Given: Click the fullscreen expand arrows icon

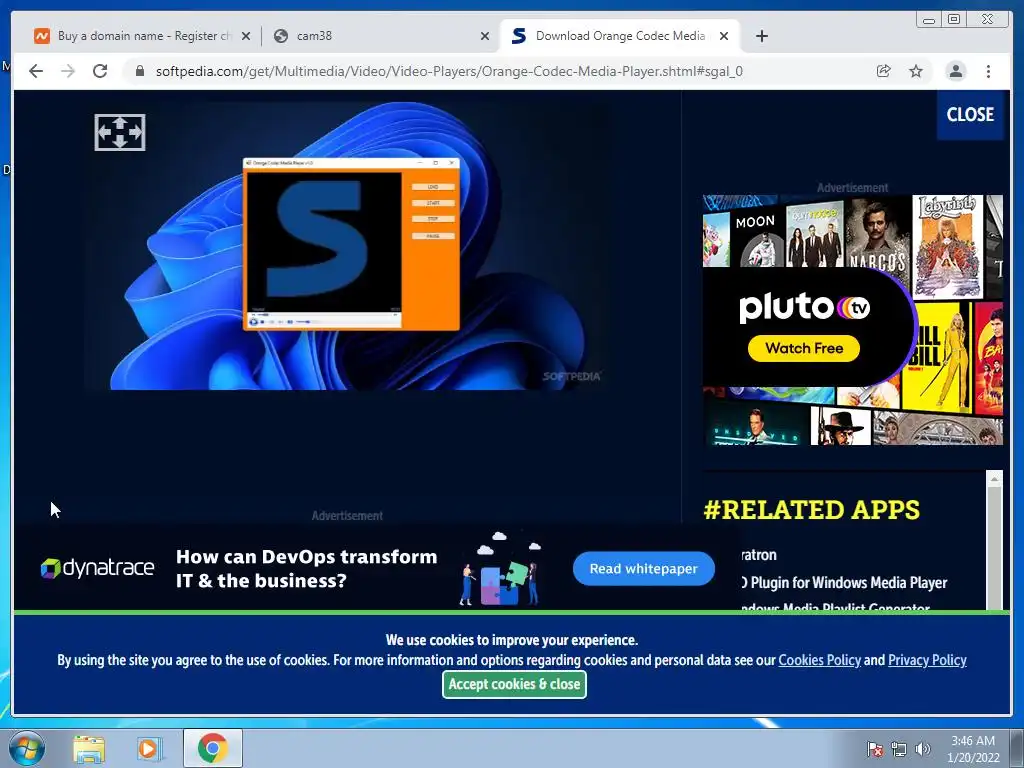Looking at the screenshot, I should (x=120, y=133).
